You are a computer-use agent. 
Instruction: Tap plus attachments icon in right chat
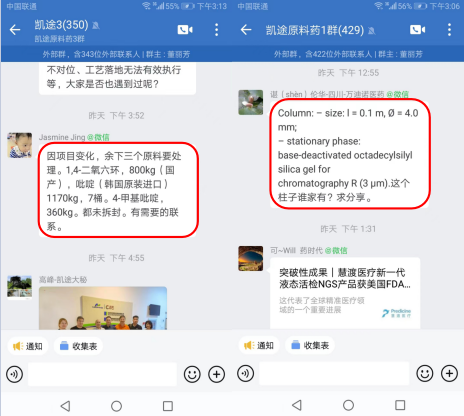[449, 373]
